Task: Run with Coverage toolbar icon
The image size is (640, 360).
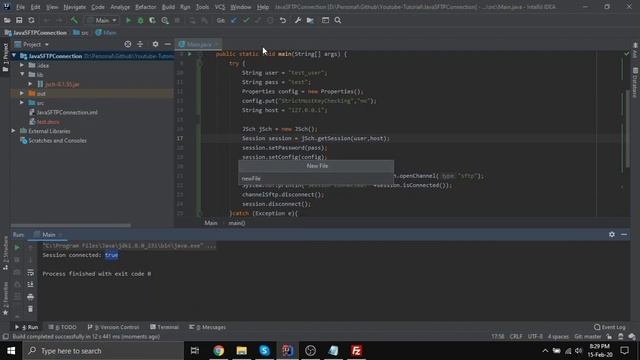Action: pyautogui.click(x=153, y=20)
